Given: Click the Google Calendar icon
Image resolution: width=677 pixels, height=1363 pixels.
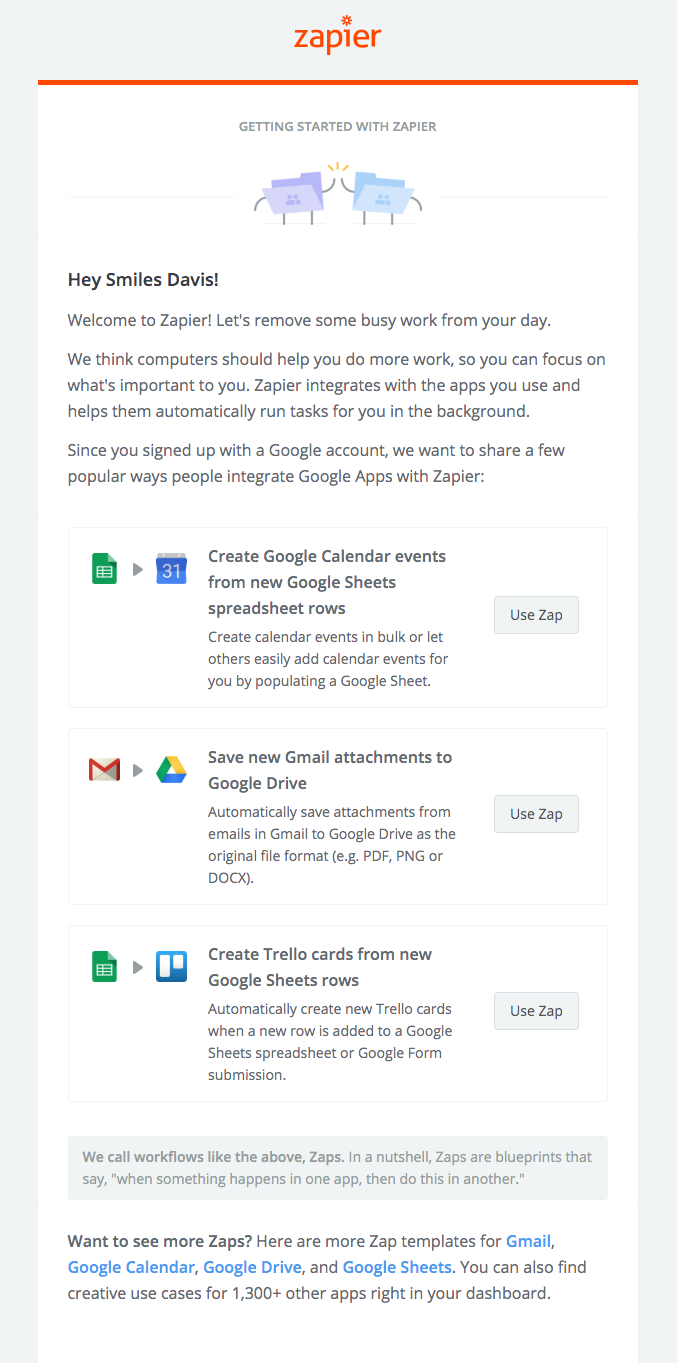Looking at the screenshot, I should (x=171, y=569).
